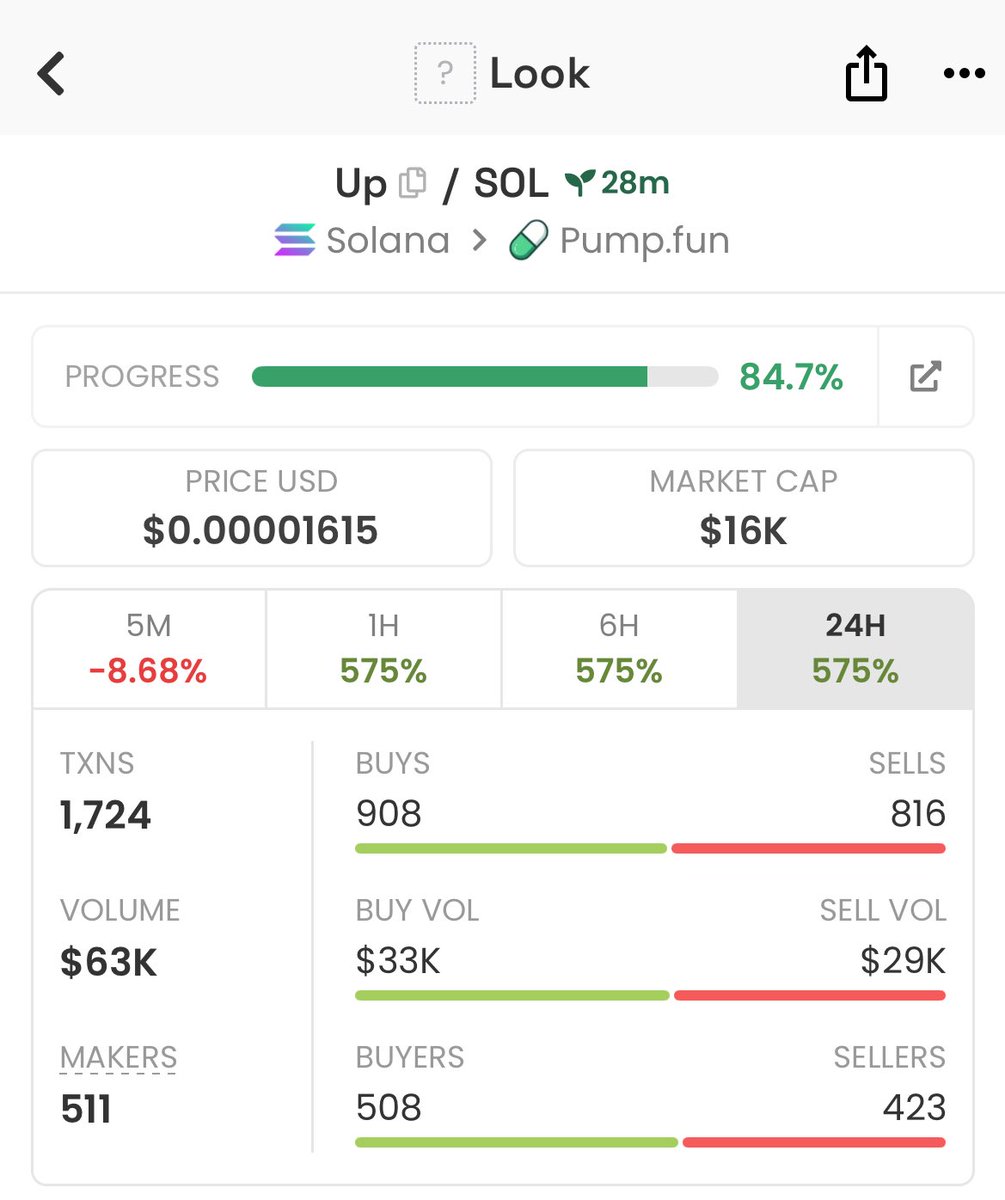
Task: Go back with the left chevron arrow
Action: (51, 74)
